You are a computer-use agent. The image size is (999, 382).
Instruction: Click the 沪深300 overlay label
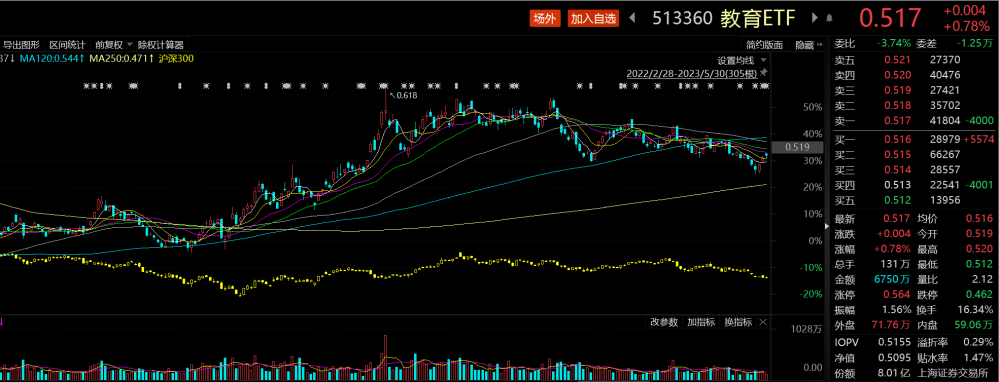(176, 59)
